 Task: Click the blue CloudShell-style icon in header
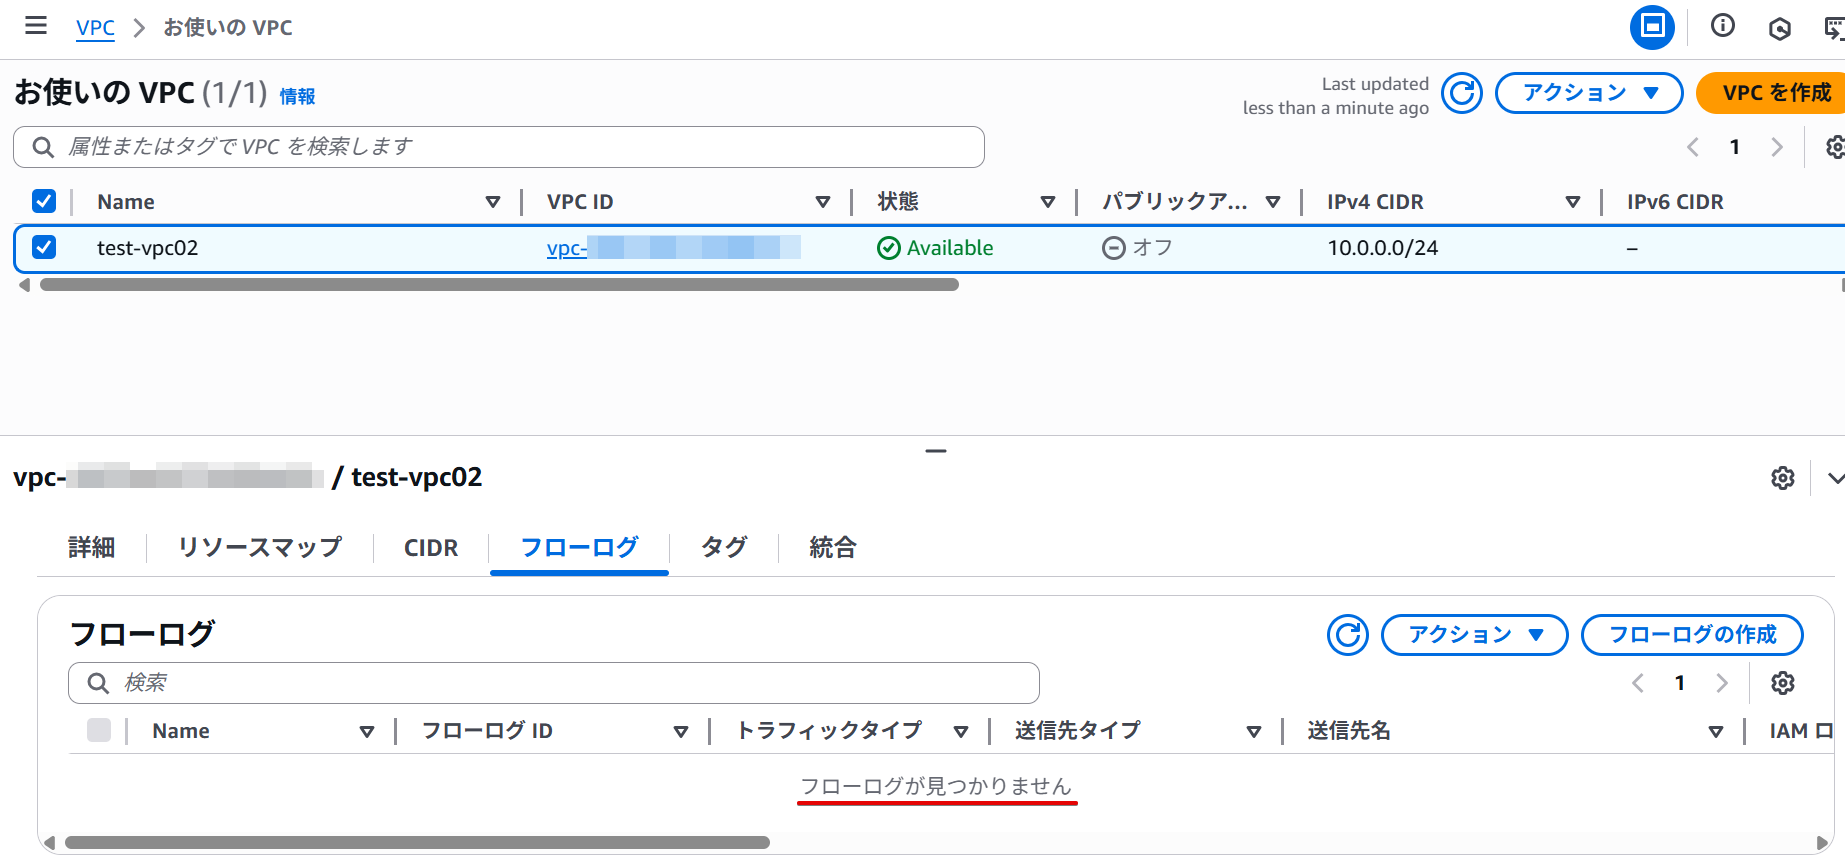coord(1652,27)
